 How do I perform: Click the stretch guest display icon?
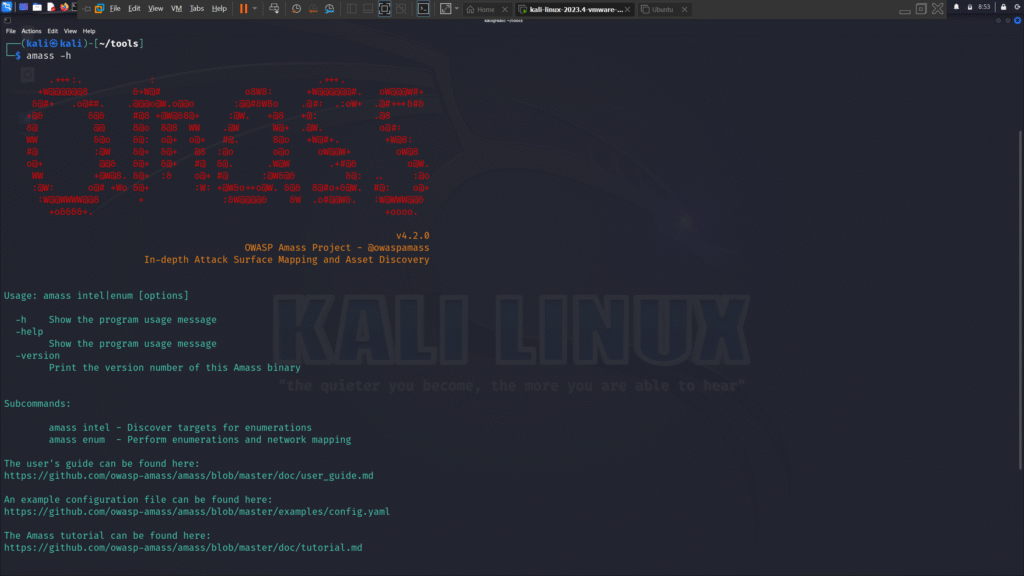[x=445, y=8]
